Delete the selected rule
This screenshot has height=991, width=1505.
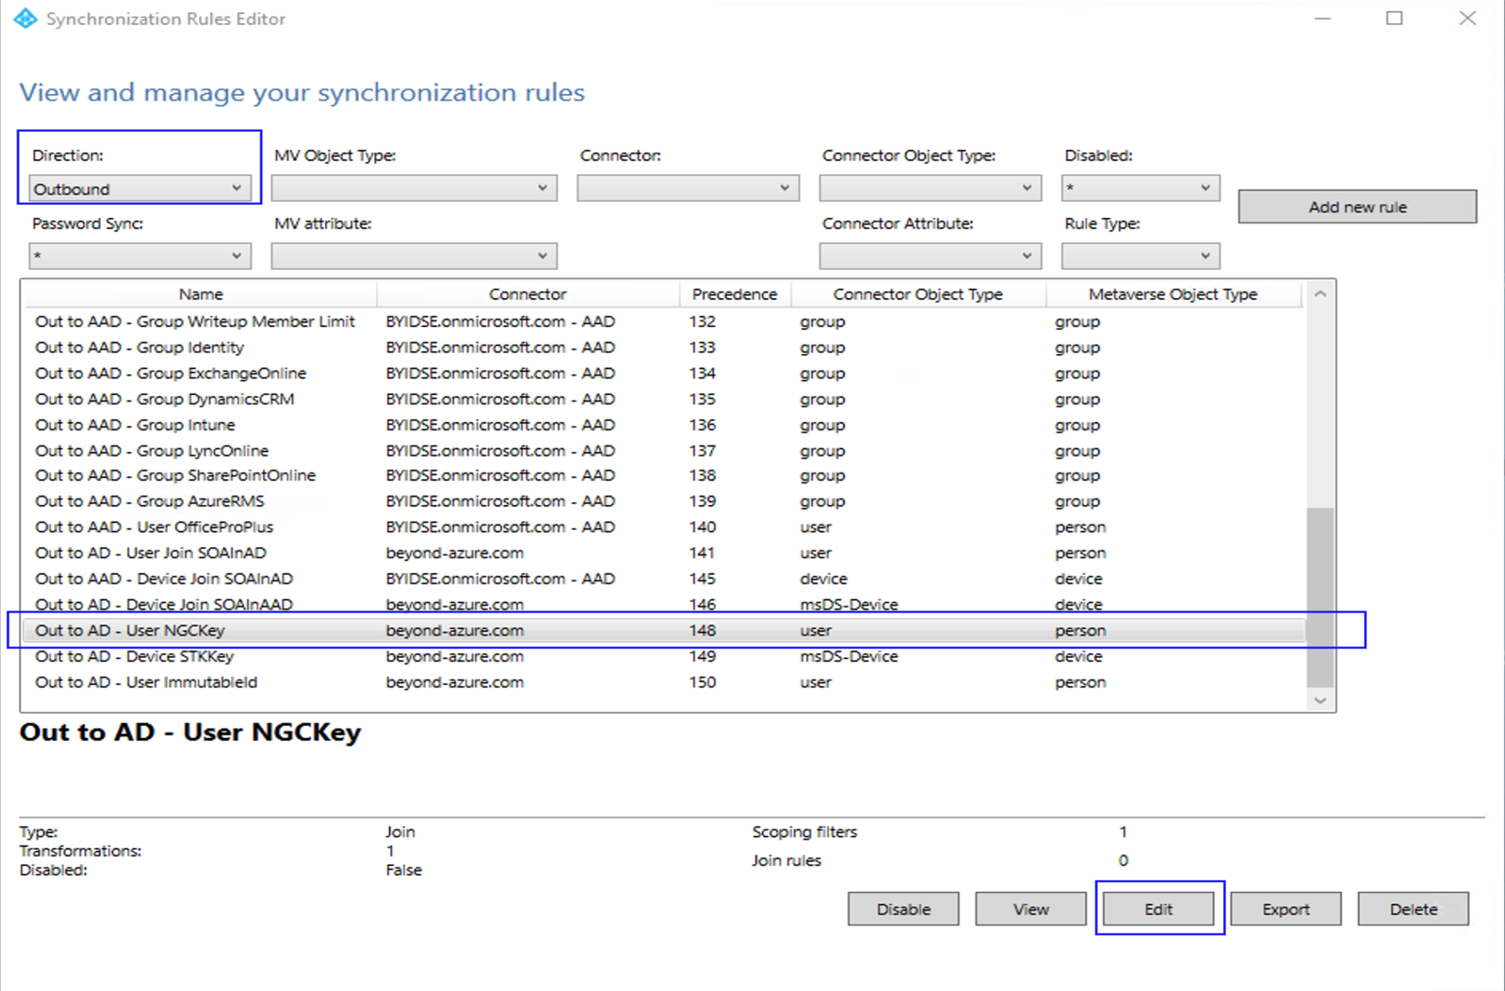click(1412, 908)
